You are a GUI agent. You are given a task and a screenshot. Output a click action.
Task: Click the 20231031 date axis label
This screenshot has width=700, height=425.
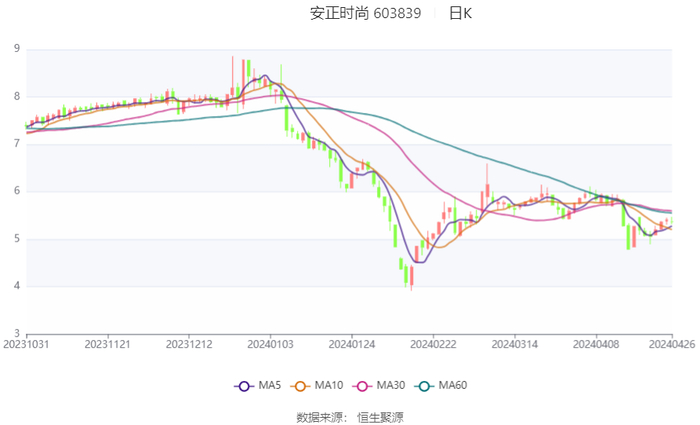[27, 343]
